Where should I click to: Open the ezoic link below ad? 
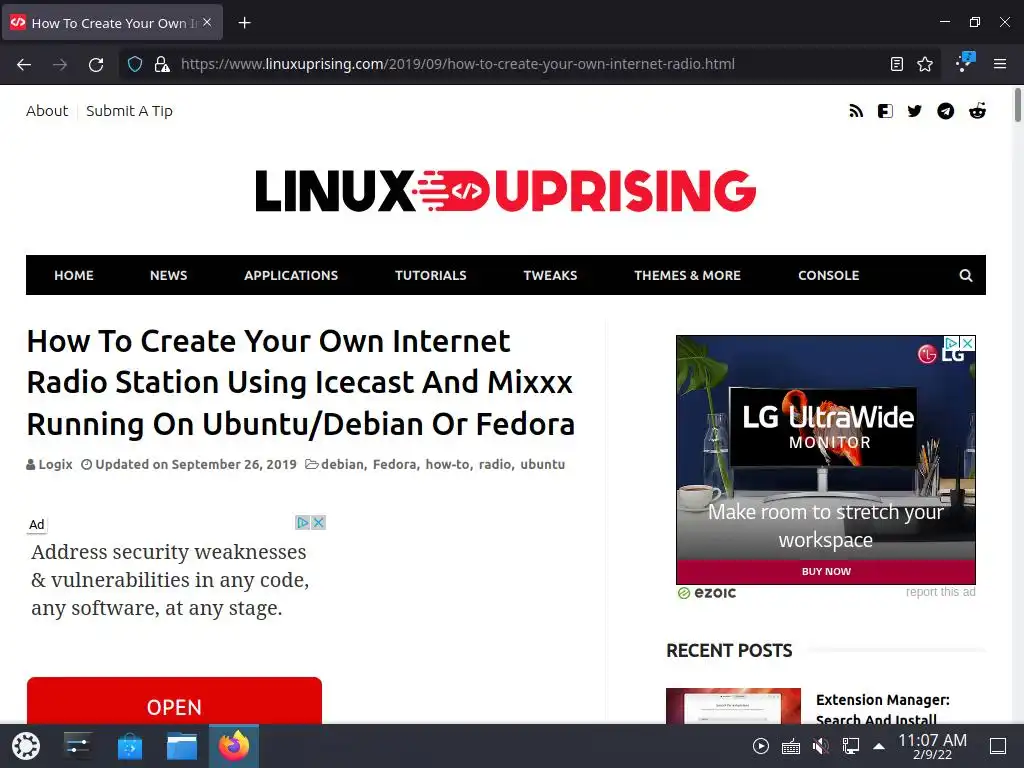(x=707, y=593)
